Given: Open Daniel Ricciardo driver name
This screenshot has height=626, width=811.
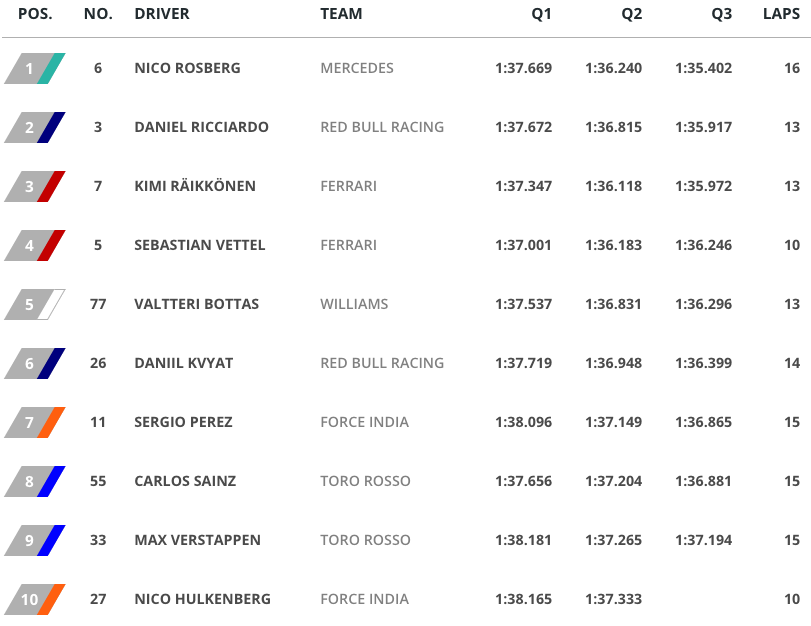Looking at the screenshot, I should (201, 128).
